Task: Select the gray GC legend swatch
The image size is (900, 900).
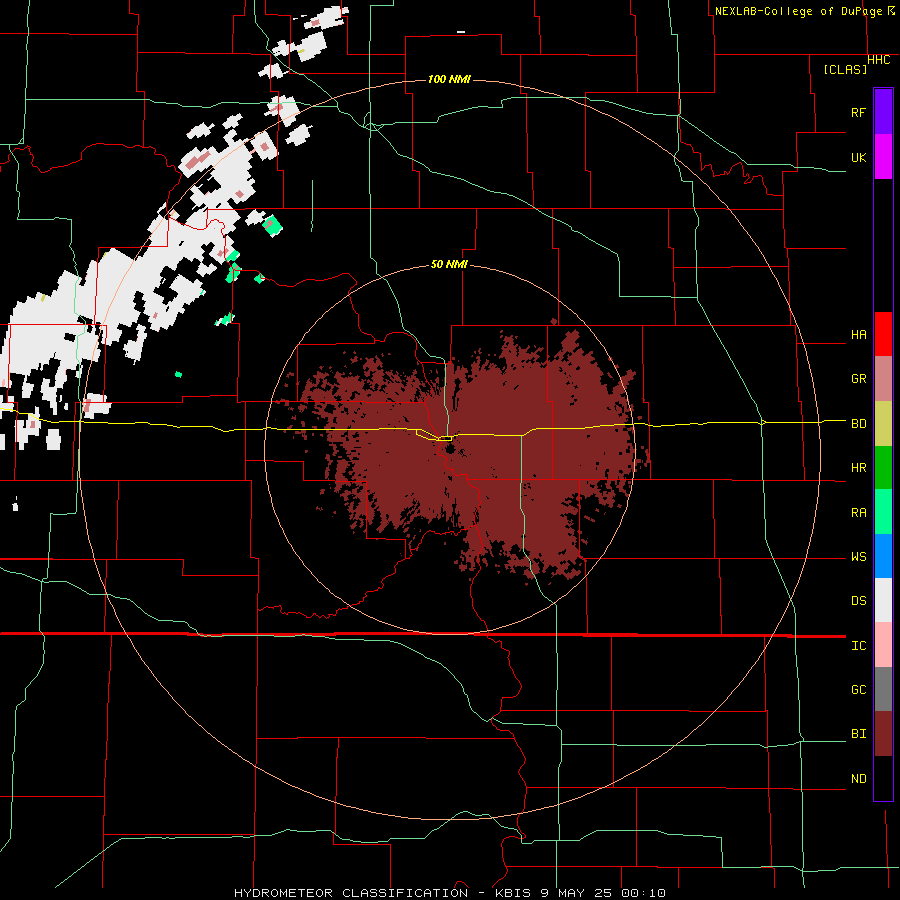Action: point(883,689)
